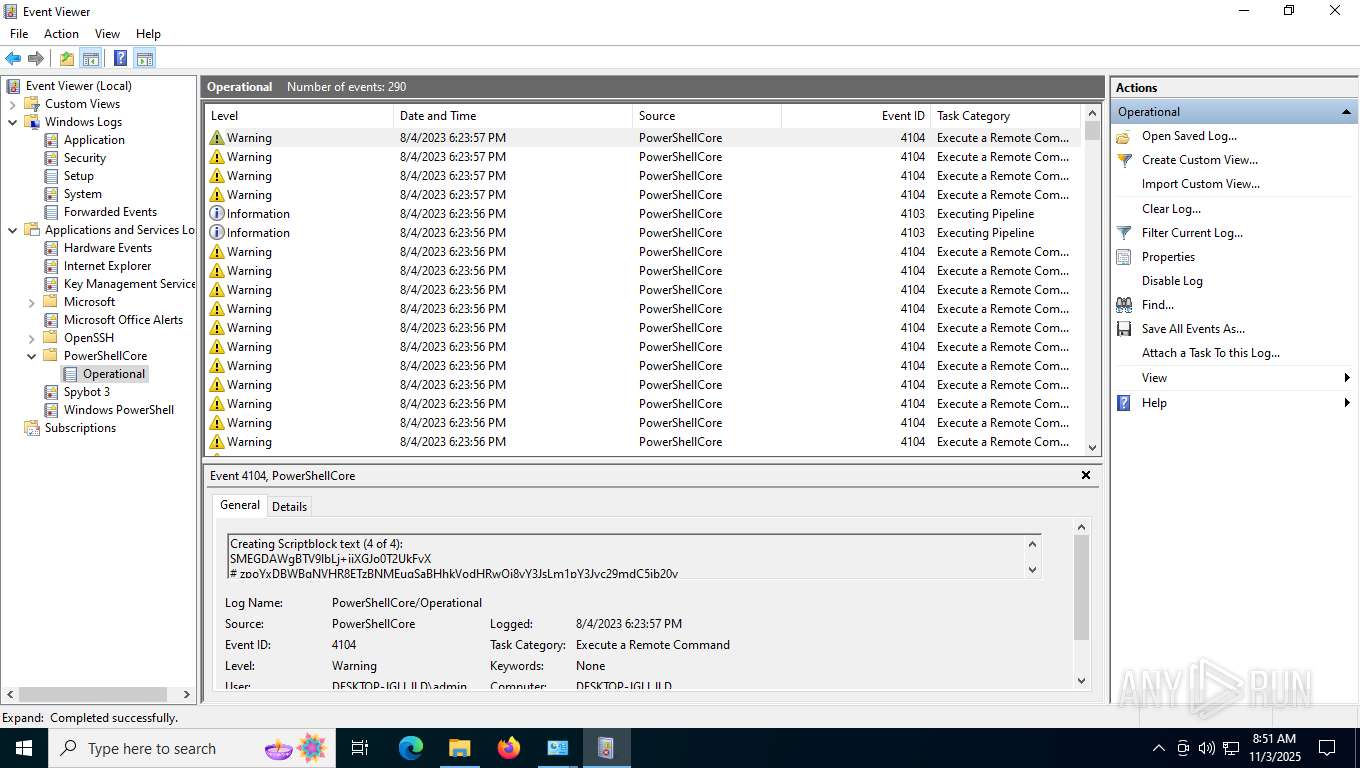Click the Windows Start button
1360x768 pixels.
click(23, 748)
